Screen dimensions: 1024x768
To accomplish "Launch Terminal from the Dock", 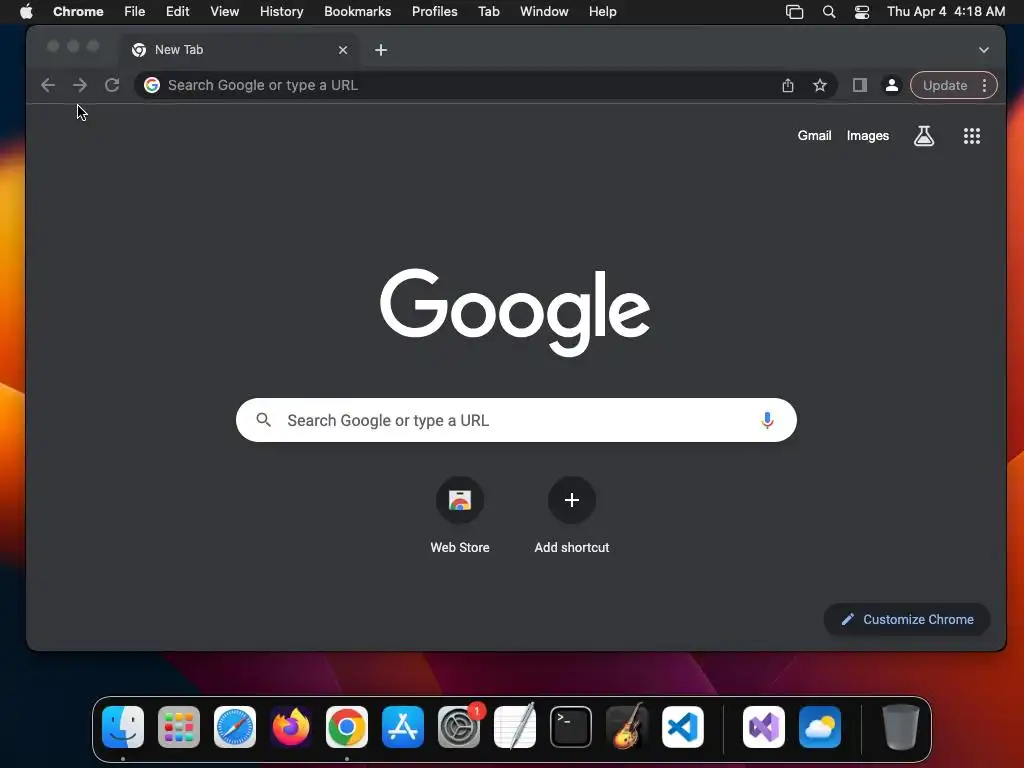I will 571,727.
